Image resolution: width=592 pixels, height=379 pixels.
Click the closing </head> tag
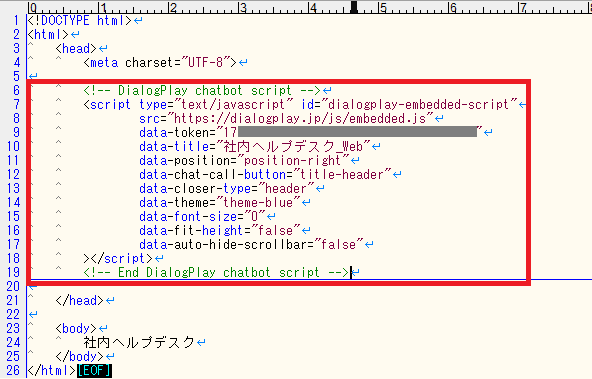click(x=79, y=300)
